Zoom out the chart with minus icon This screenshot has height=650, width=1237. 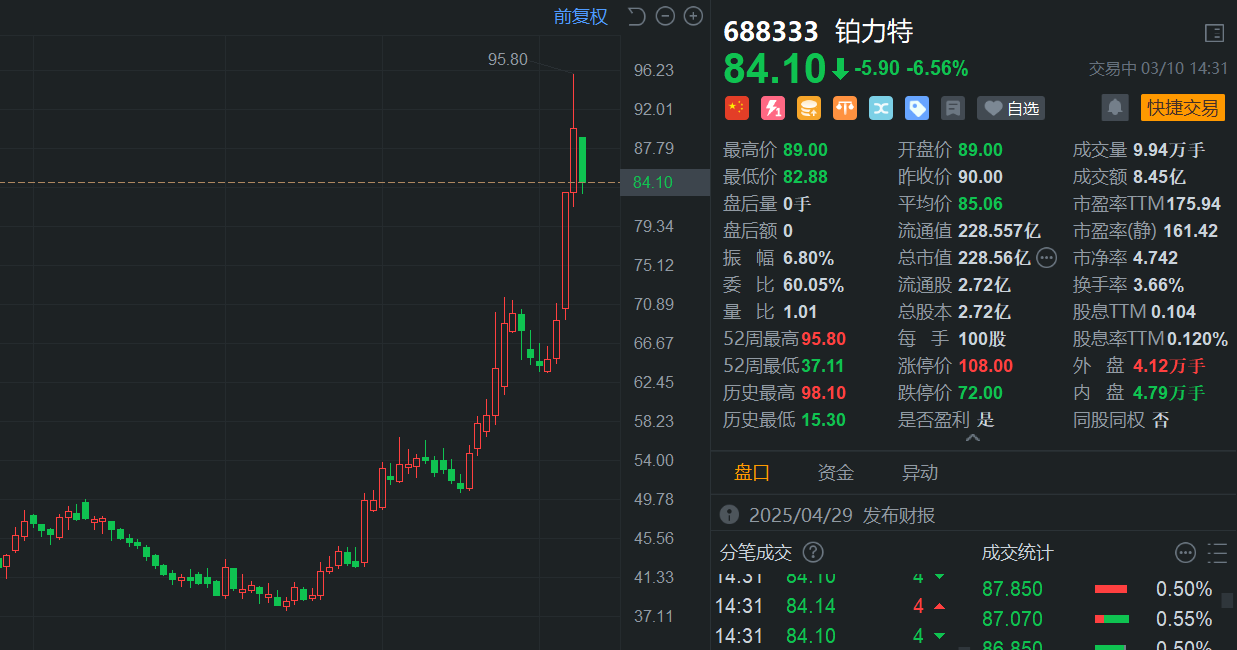[x=665, y=16]
